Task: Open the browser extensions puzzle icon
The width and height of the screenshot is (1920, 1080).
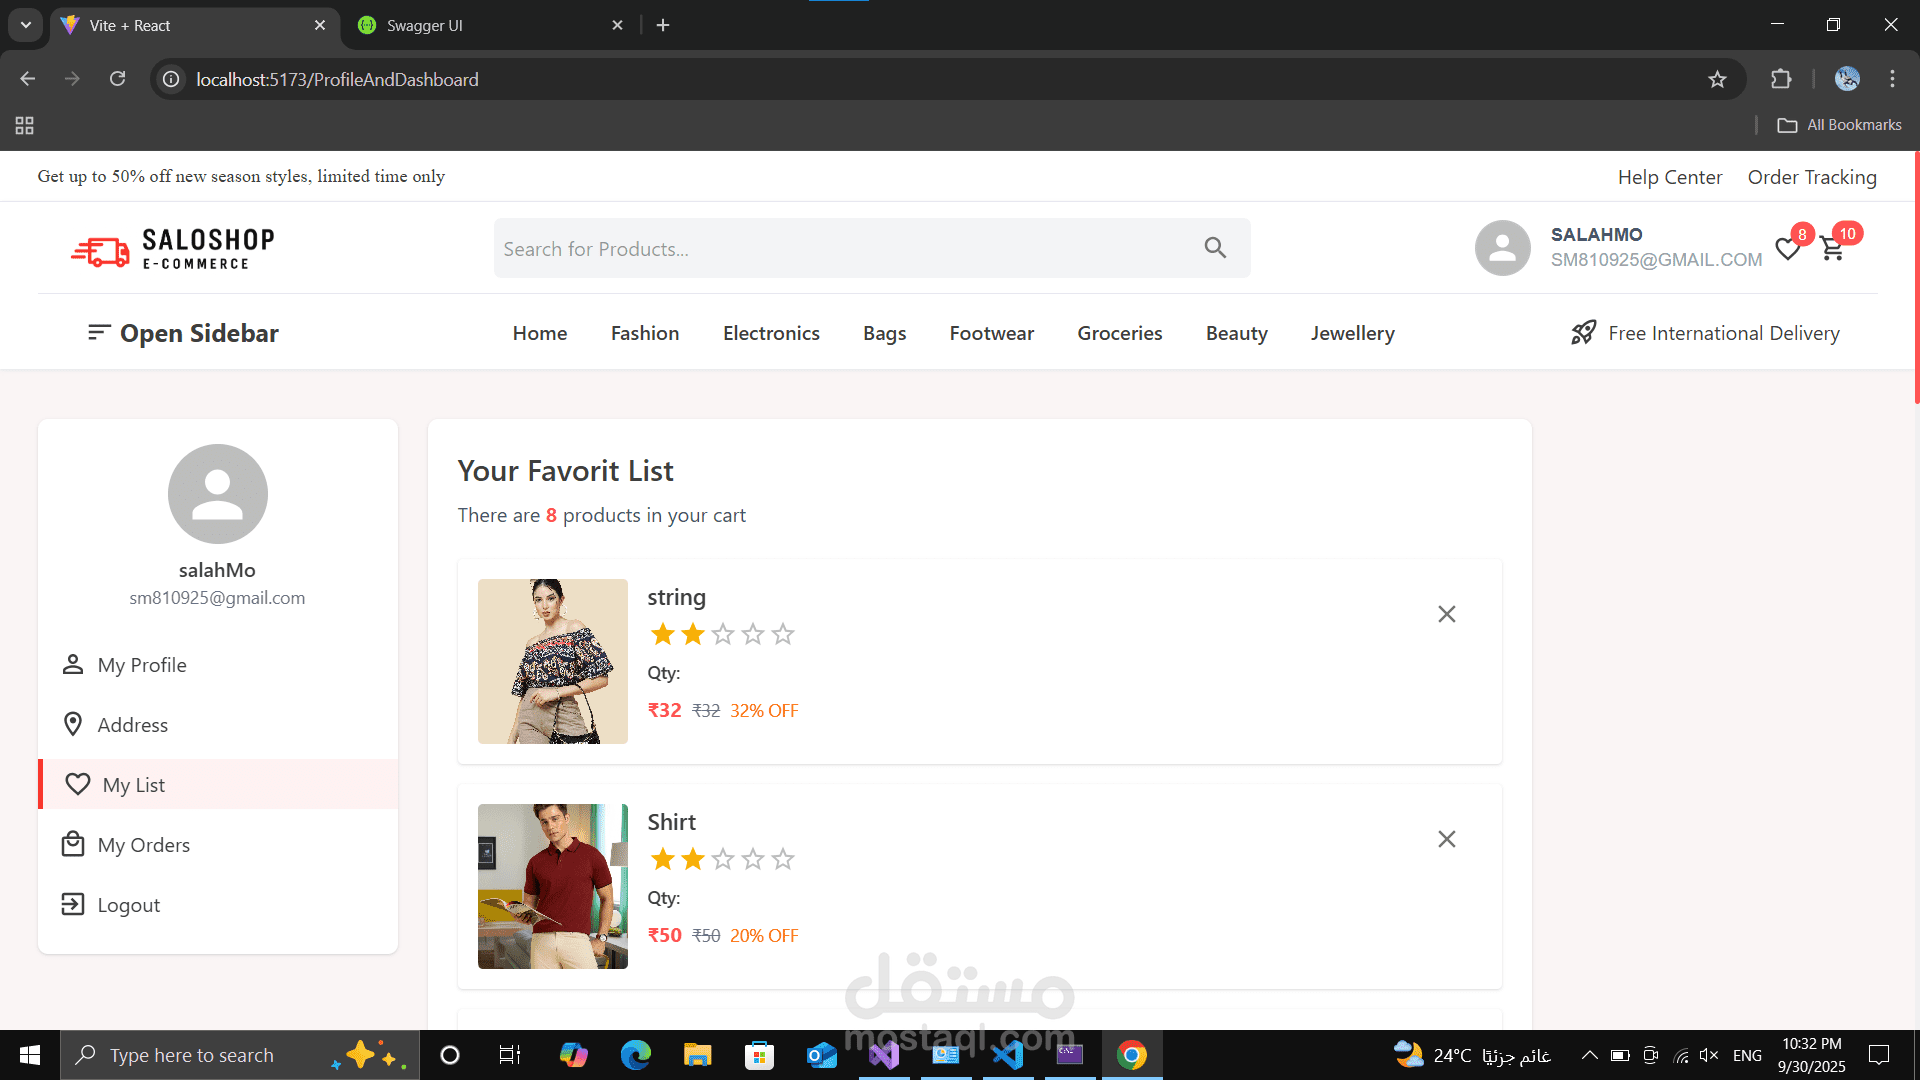Action: tap(1781, 79)
